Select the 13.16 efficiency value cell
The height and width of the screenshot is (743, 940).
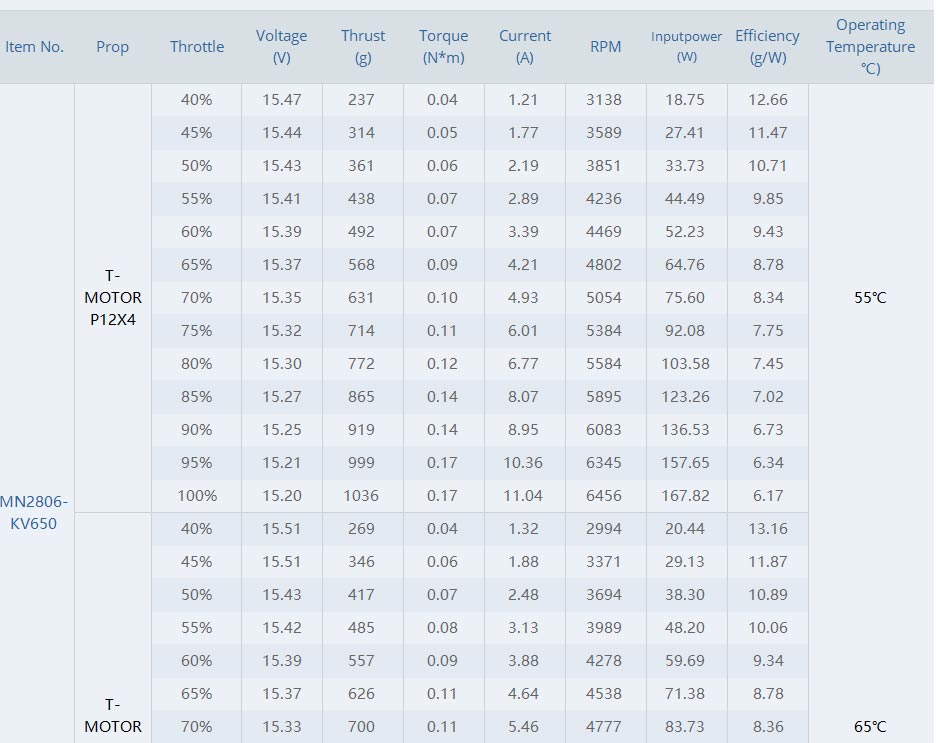767,528
